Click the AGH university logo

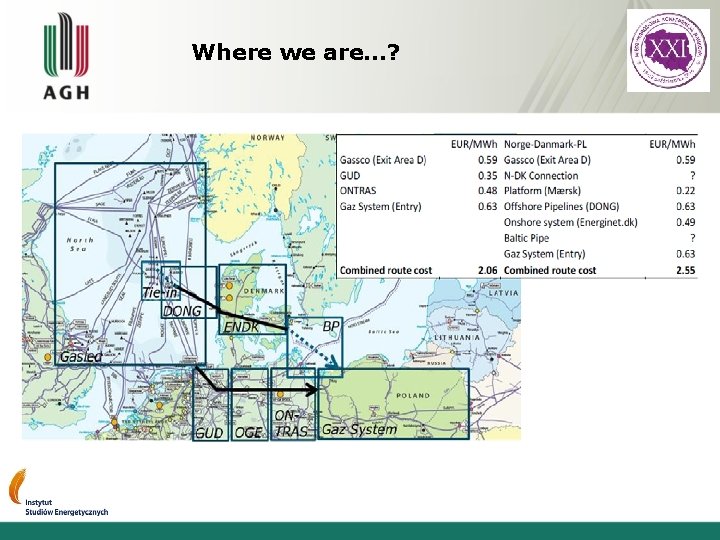pyautogui.click(x=66, y=56)
